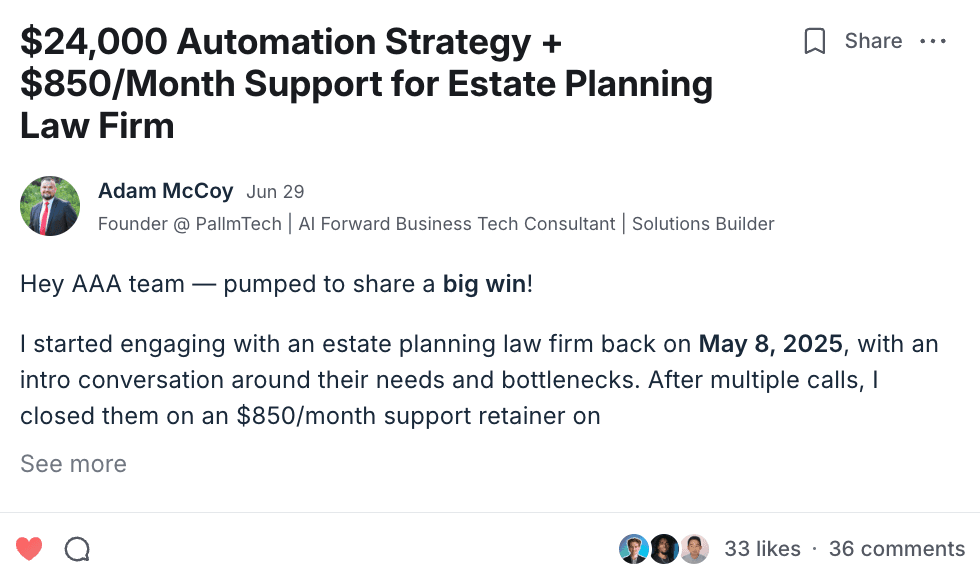
Task: Click Adam McCoy's profile picture
Action: (50, 206)
